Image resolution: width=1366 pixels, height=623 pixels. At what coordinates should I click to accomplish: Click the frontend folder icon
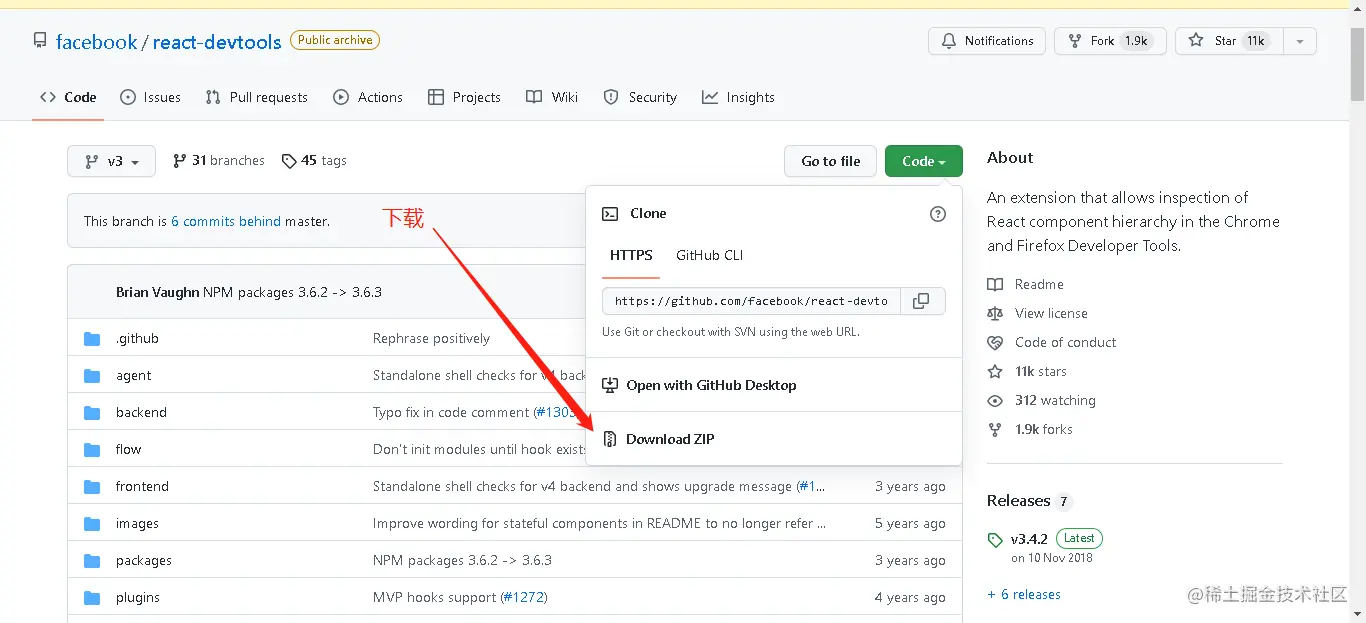point(92,487)
